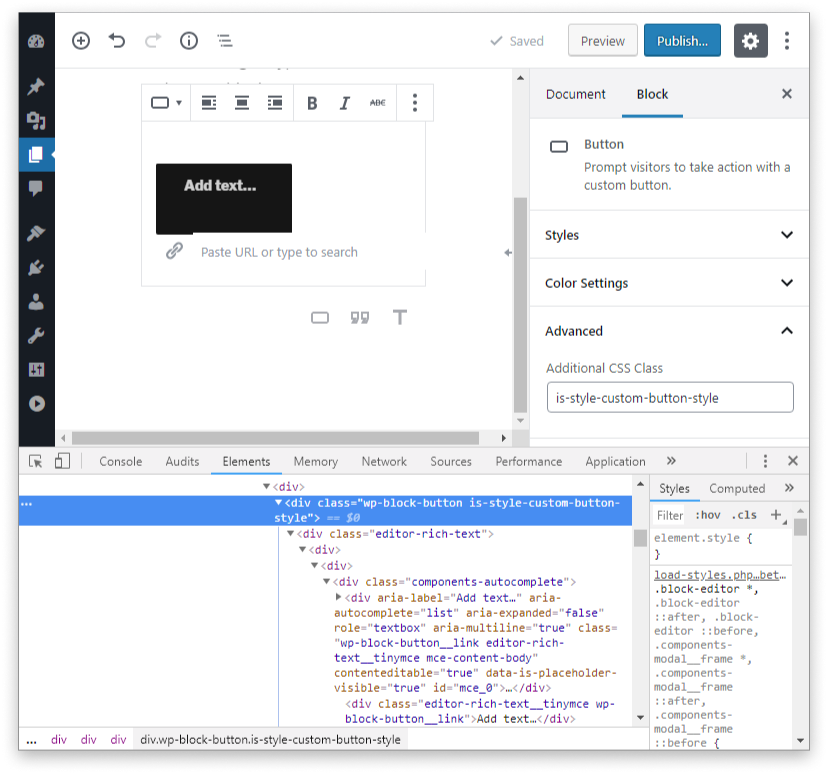Align the button to center
This screenshot has height=775, width=828.
(242, 103)
